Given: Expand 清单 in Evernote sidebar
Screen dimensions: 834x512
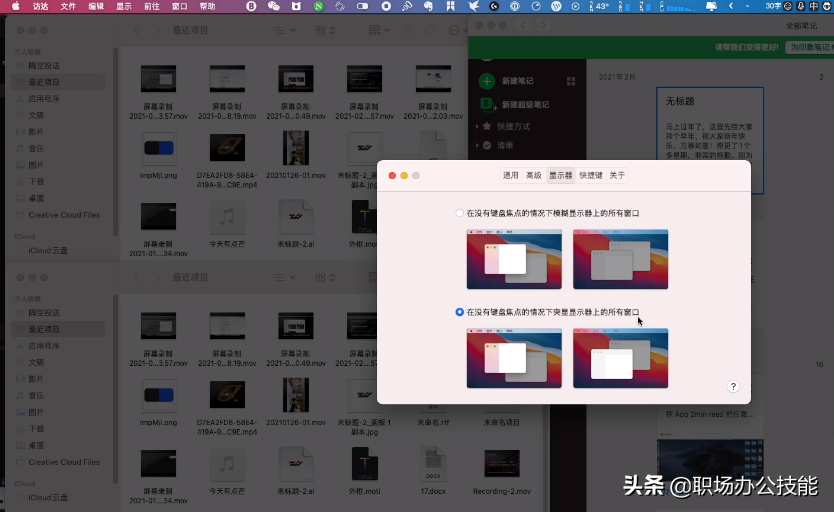Looking at the screenshot, I should coord(477,145).
